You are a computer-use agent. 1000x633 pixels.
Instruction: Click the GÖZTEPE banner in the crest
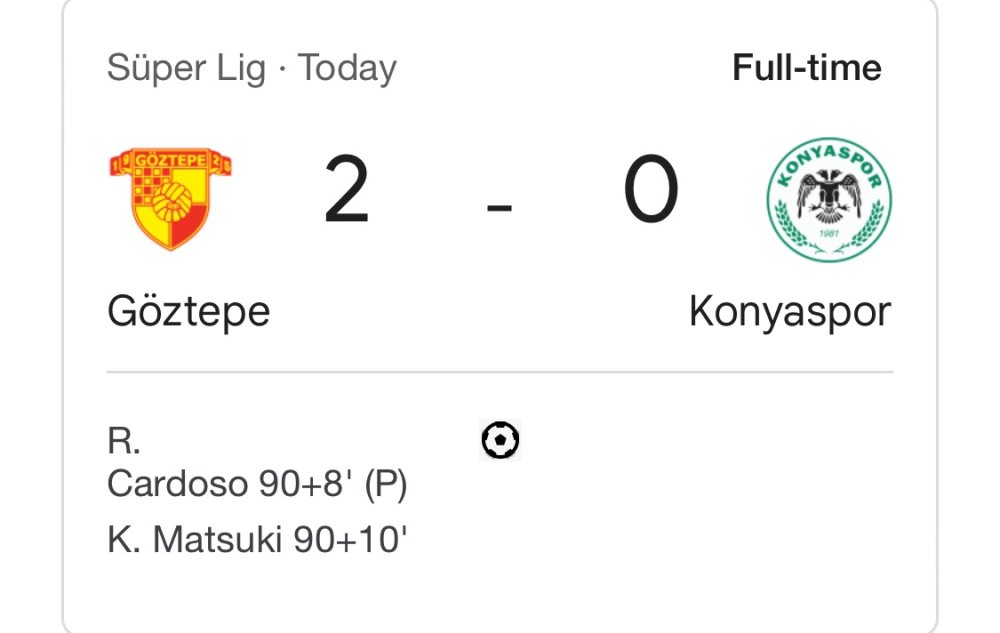click(x=170, y=160)
